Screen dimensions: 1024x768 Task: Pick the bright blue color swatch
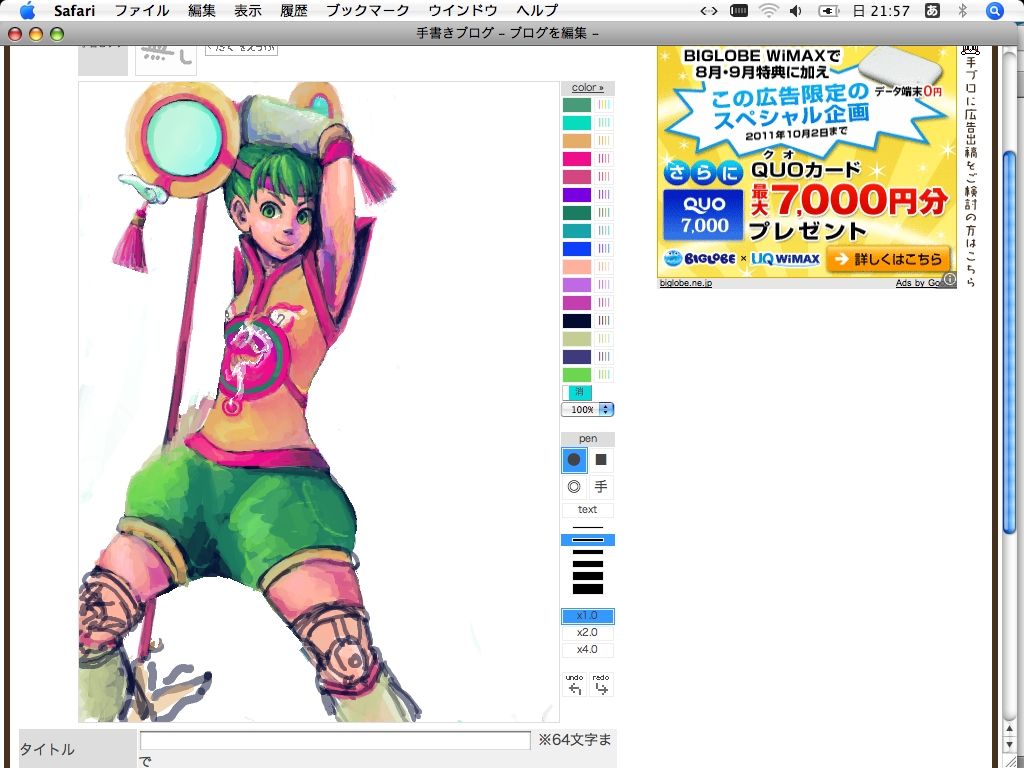[x=577, y=249]
